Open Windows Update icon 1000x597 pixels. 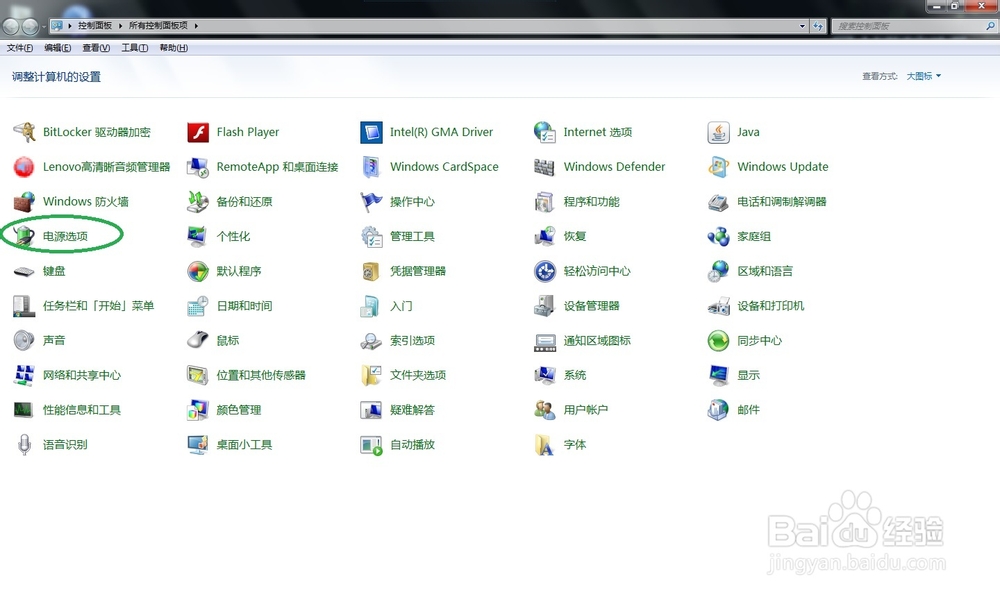[718, 167]
